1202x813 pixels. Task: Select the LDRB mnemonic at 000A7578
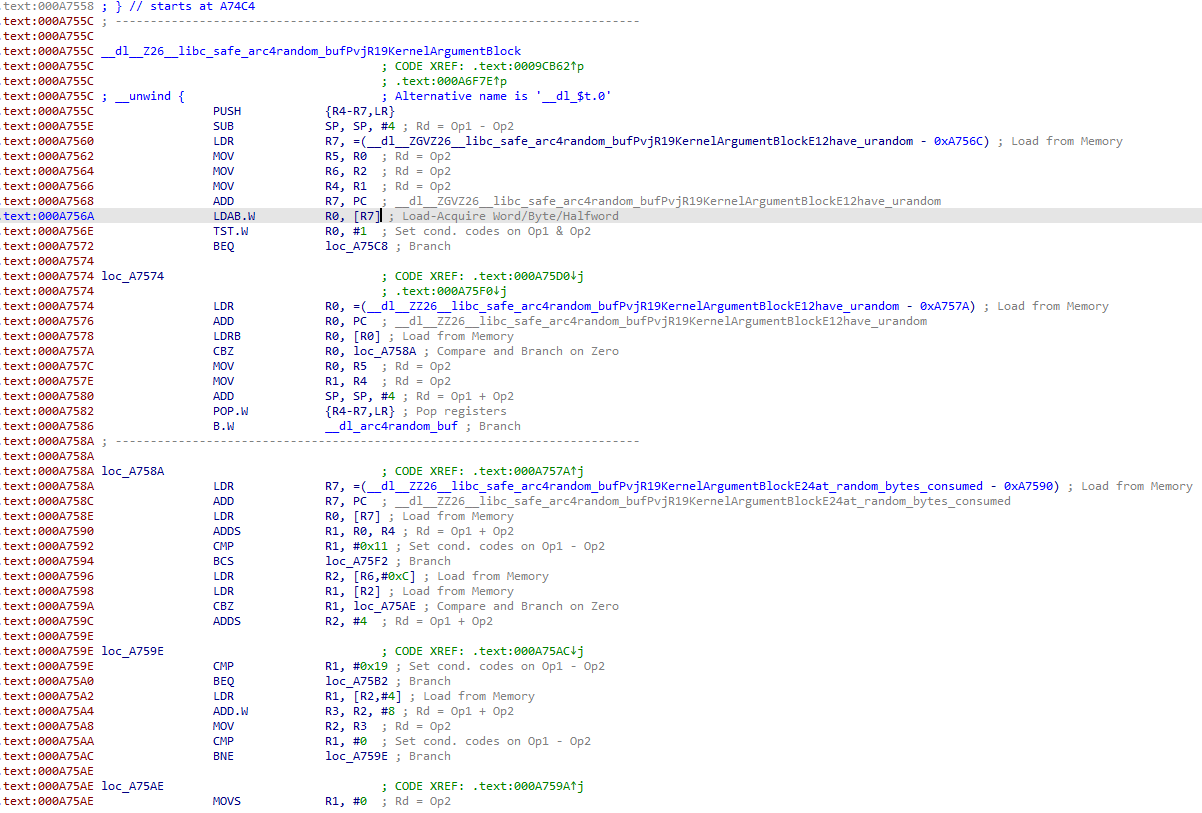click(227, 336)
